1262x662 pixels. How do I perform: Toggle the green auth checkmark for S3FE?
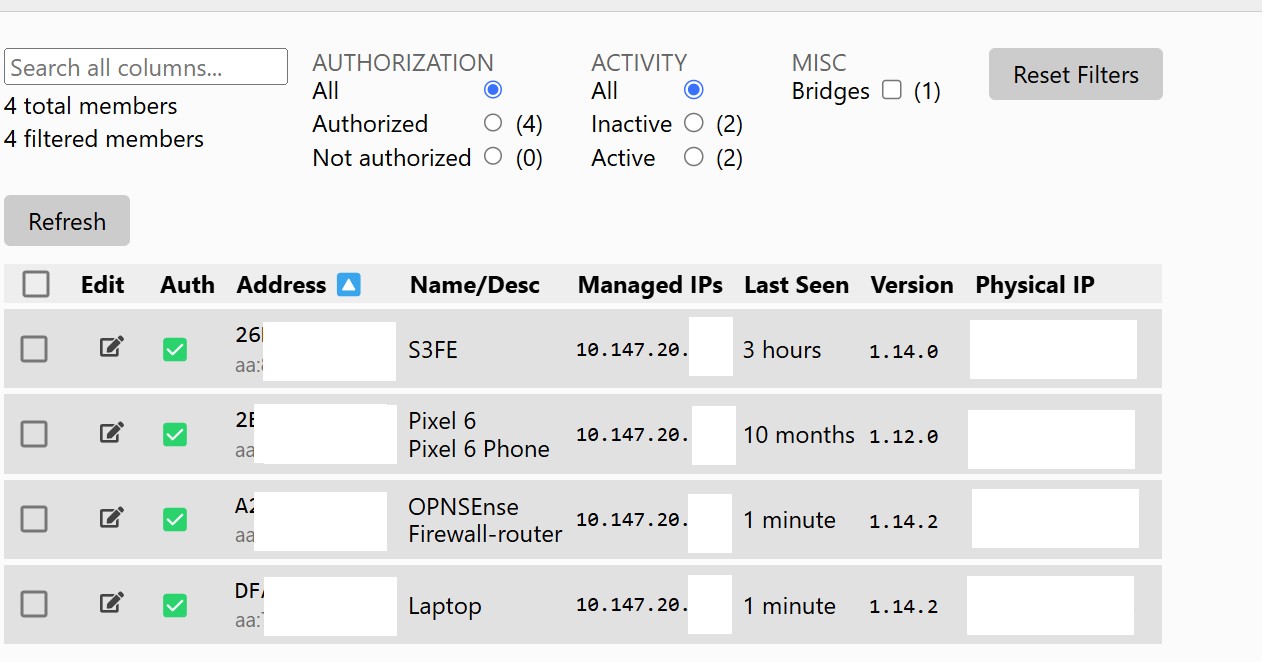175,349
